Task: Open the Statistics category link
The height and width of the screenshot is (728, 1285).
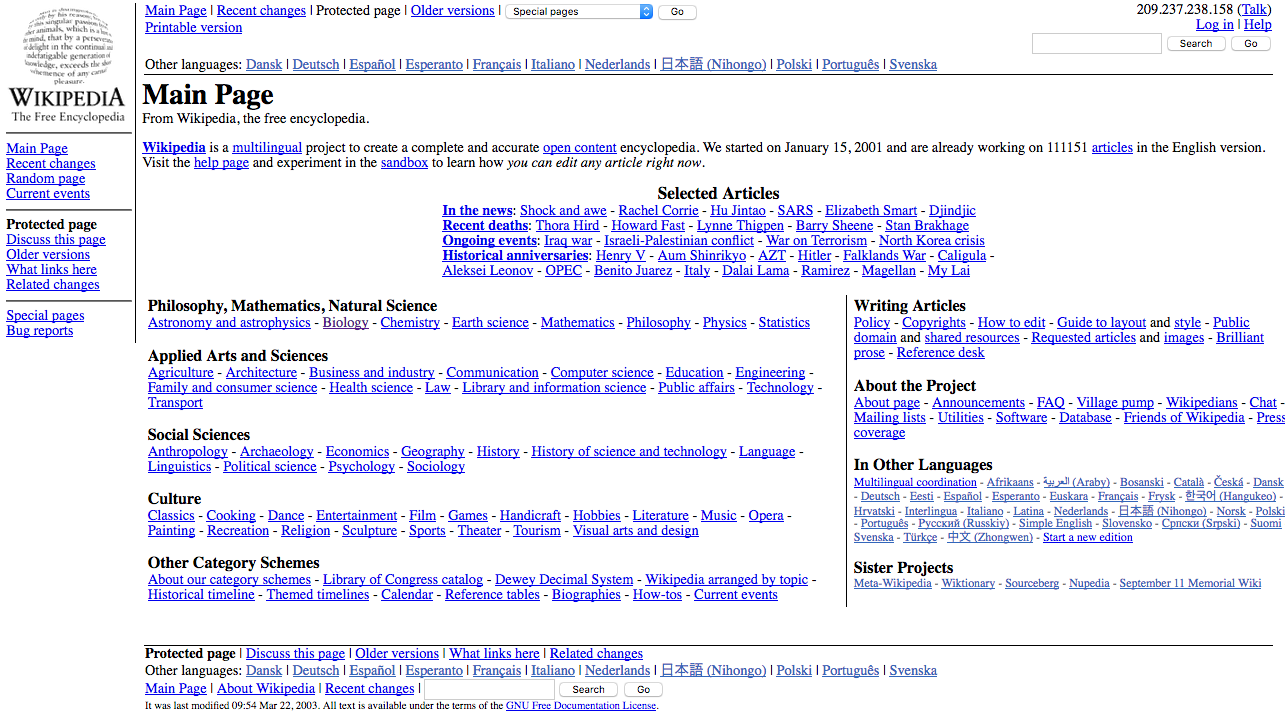Action: (x=784, y=322)
